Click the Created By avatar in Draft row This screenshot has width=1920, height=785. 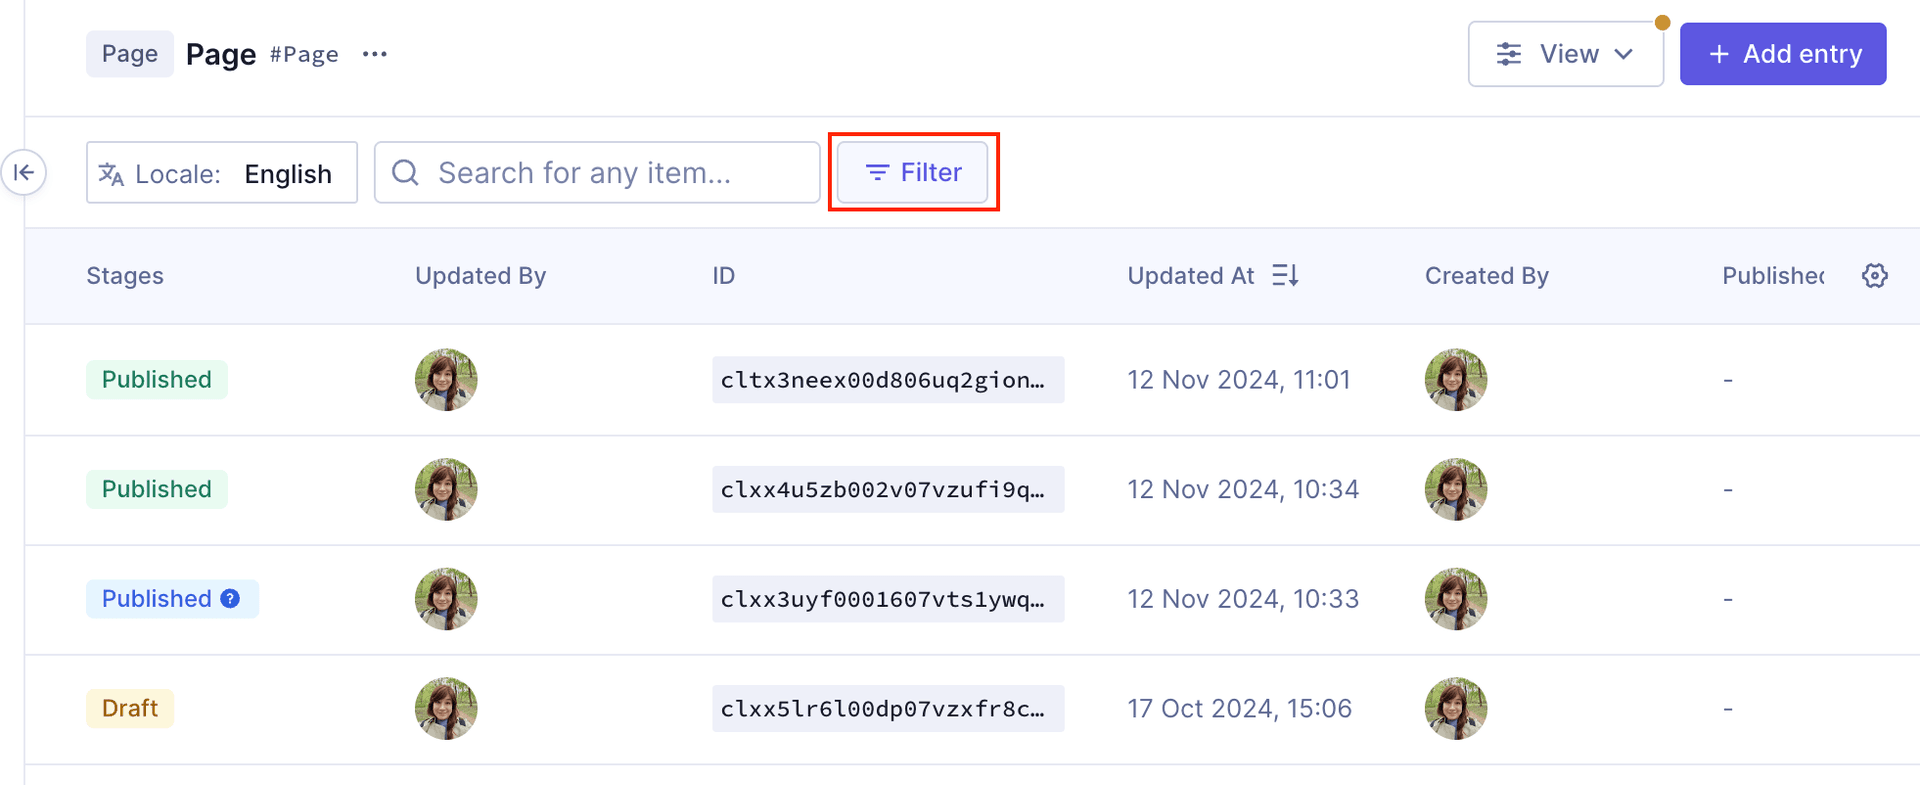pyautogui.click(x=1456, y=709)
